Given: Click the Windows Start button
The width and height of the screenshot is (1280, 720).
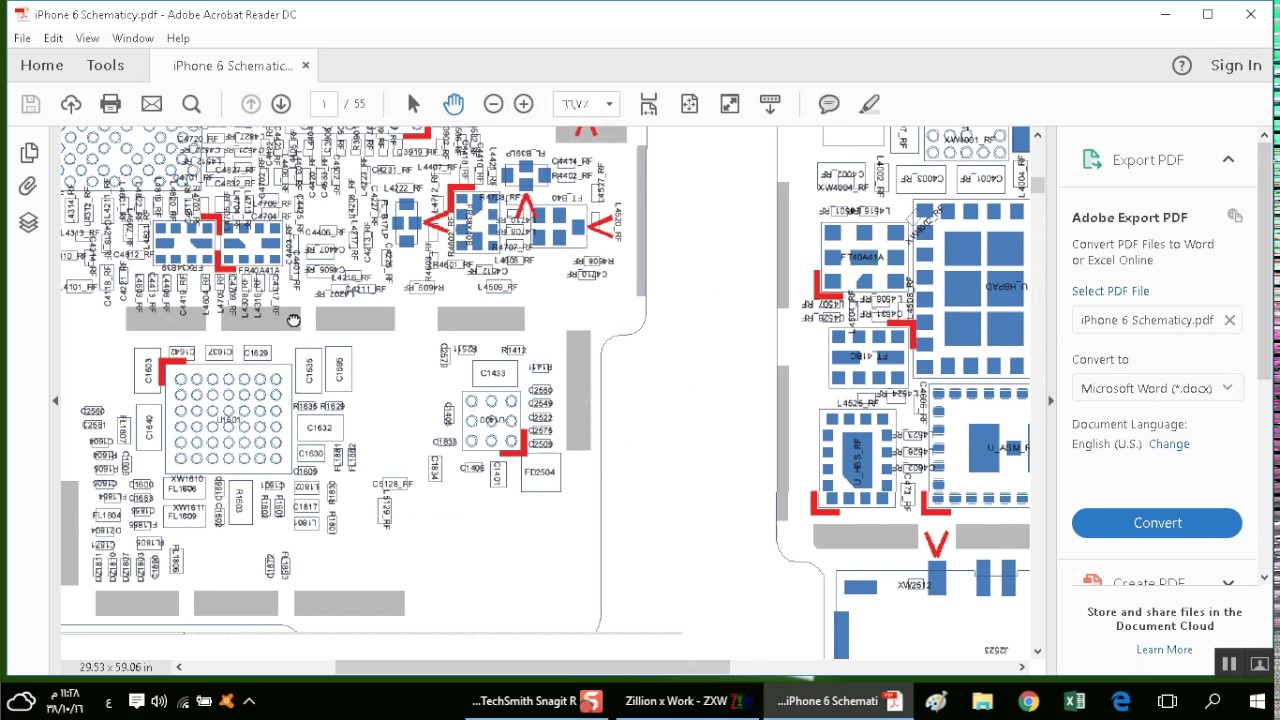Looking at the screenshot, I should click(1257, 701).
